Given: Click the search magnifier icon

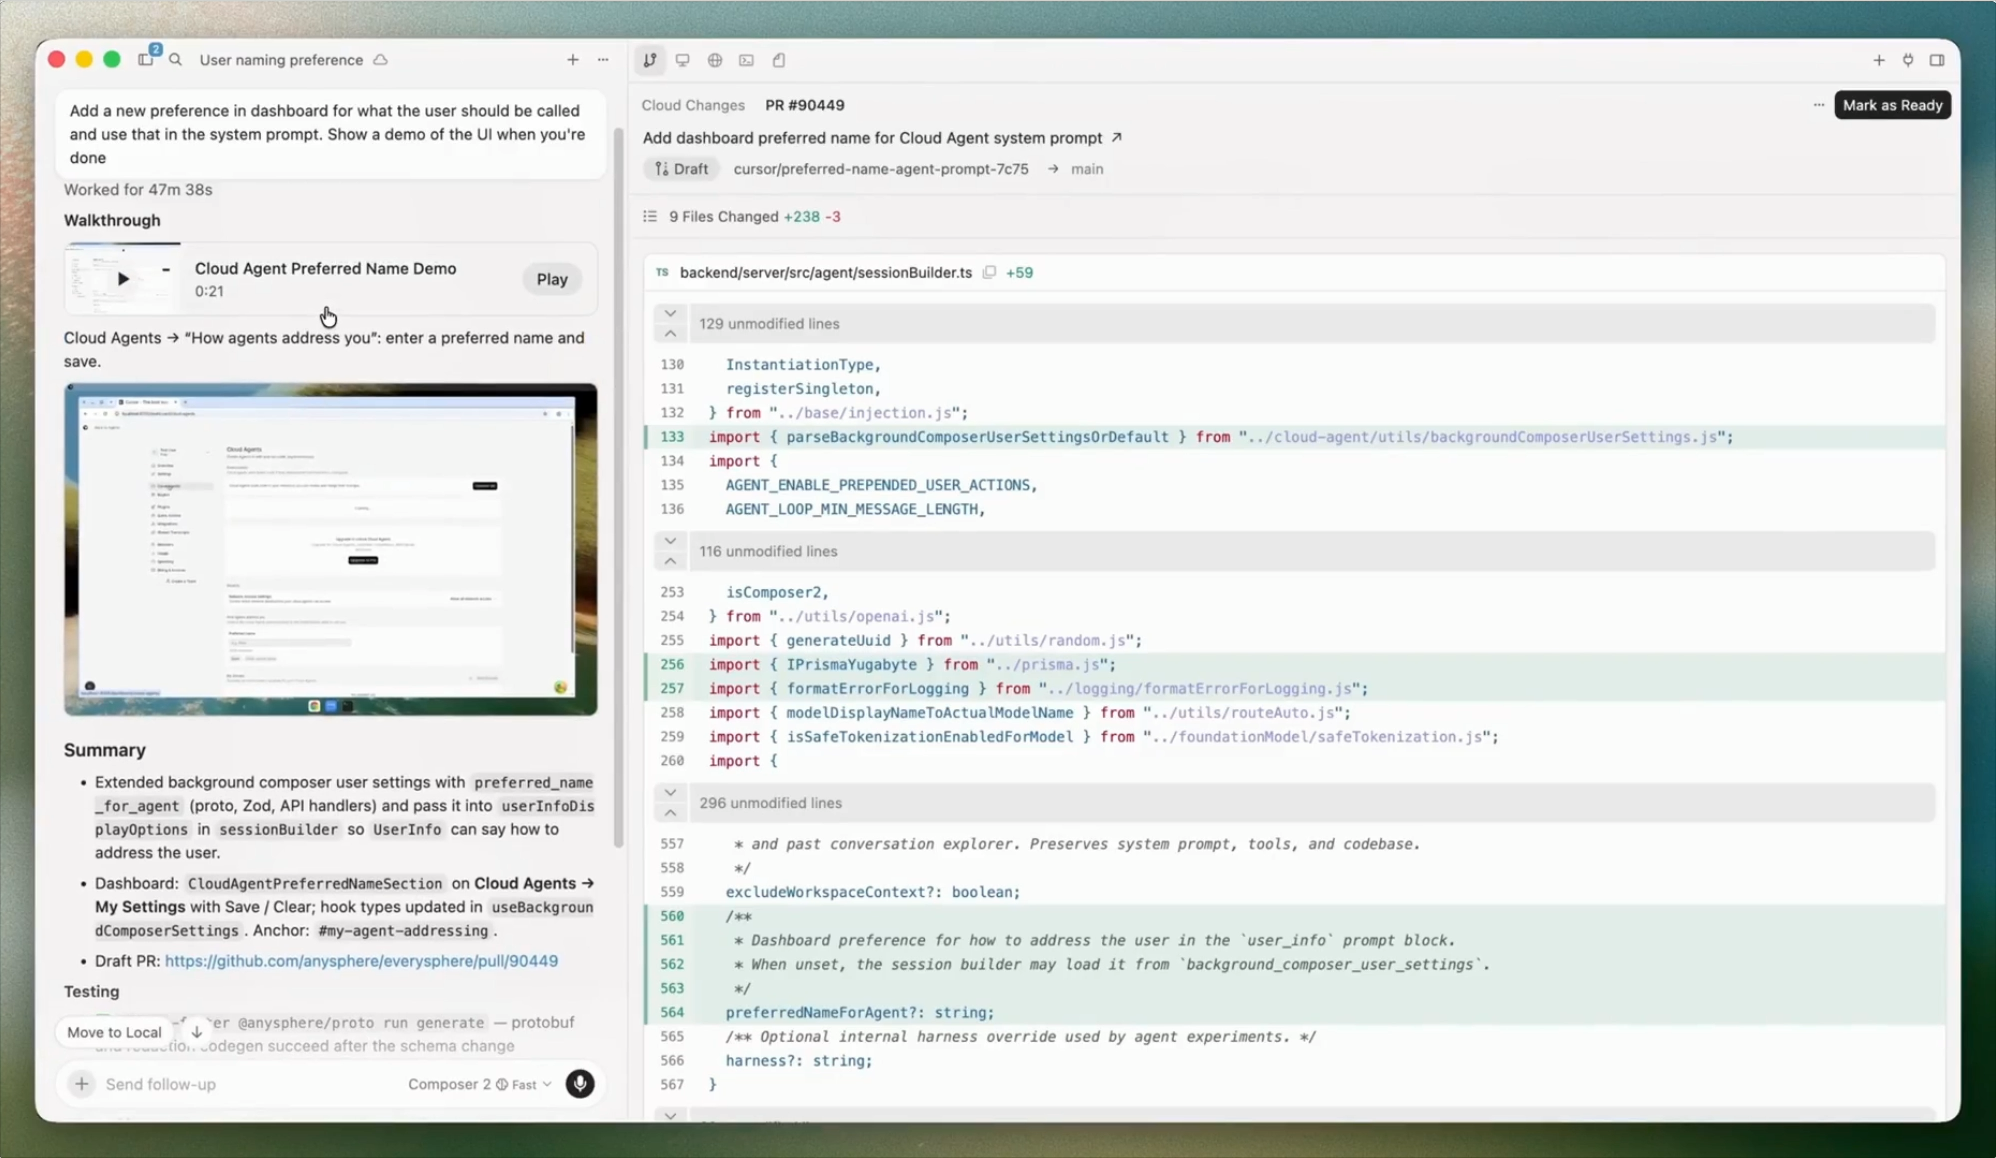Looking at the screenshot, I should tap(176, 60).
